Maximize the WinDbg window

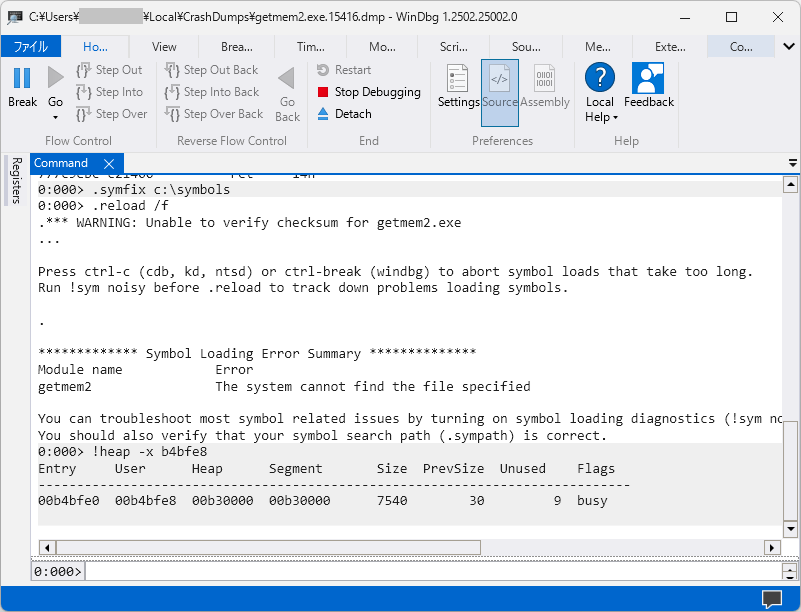click(x=732, y=17)
